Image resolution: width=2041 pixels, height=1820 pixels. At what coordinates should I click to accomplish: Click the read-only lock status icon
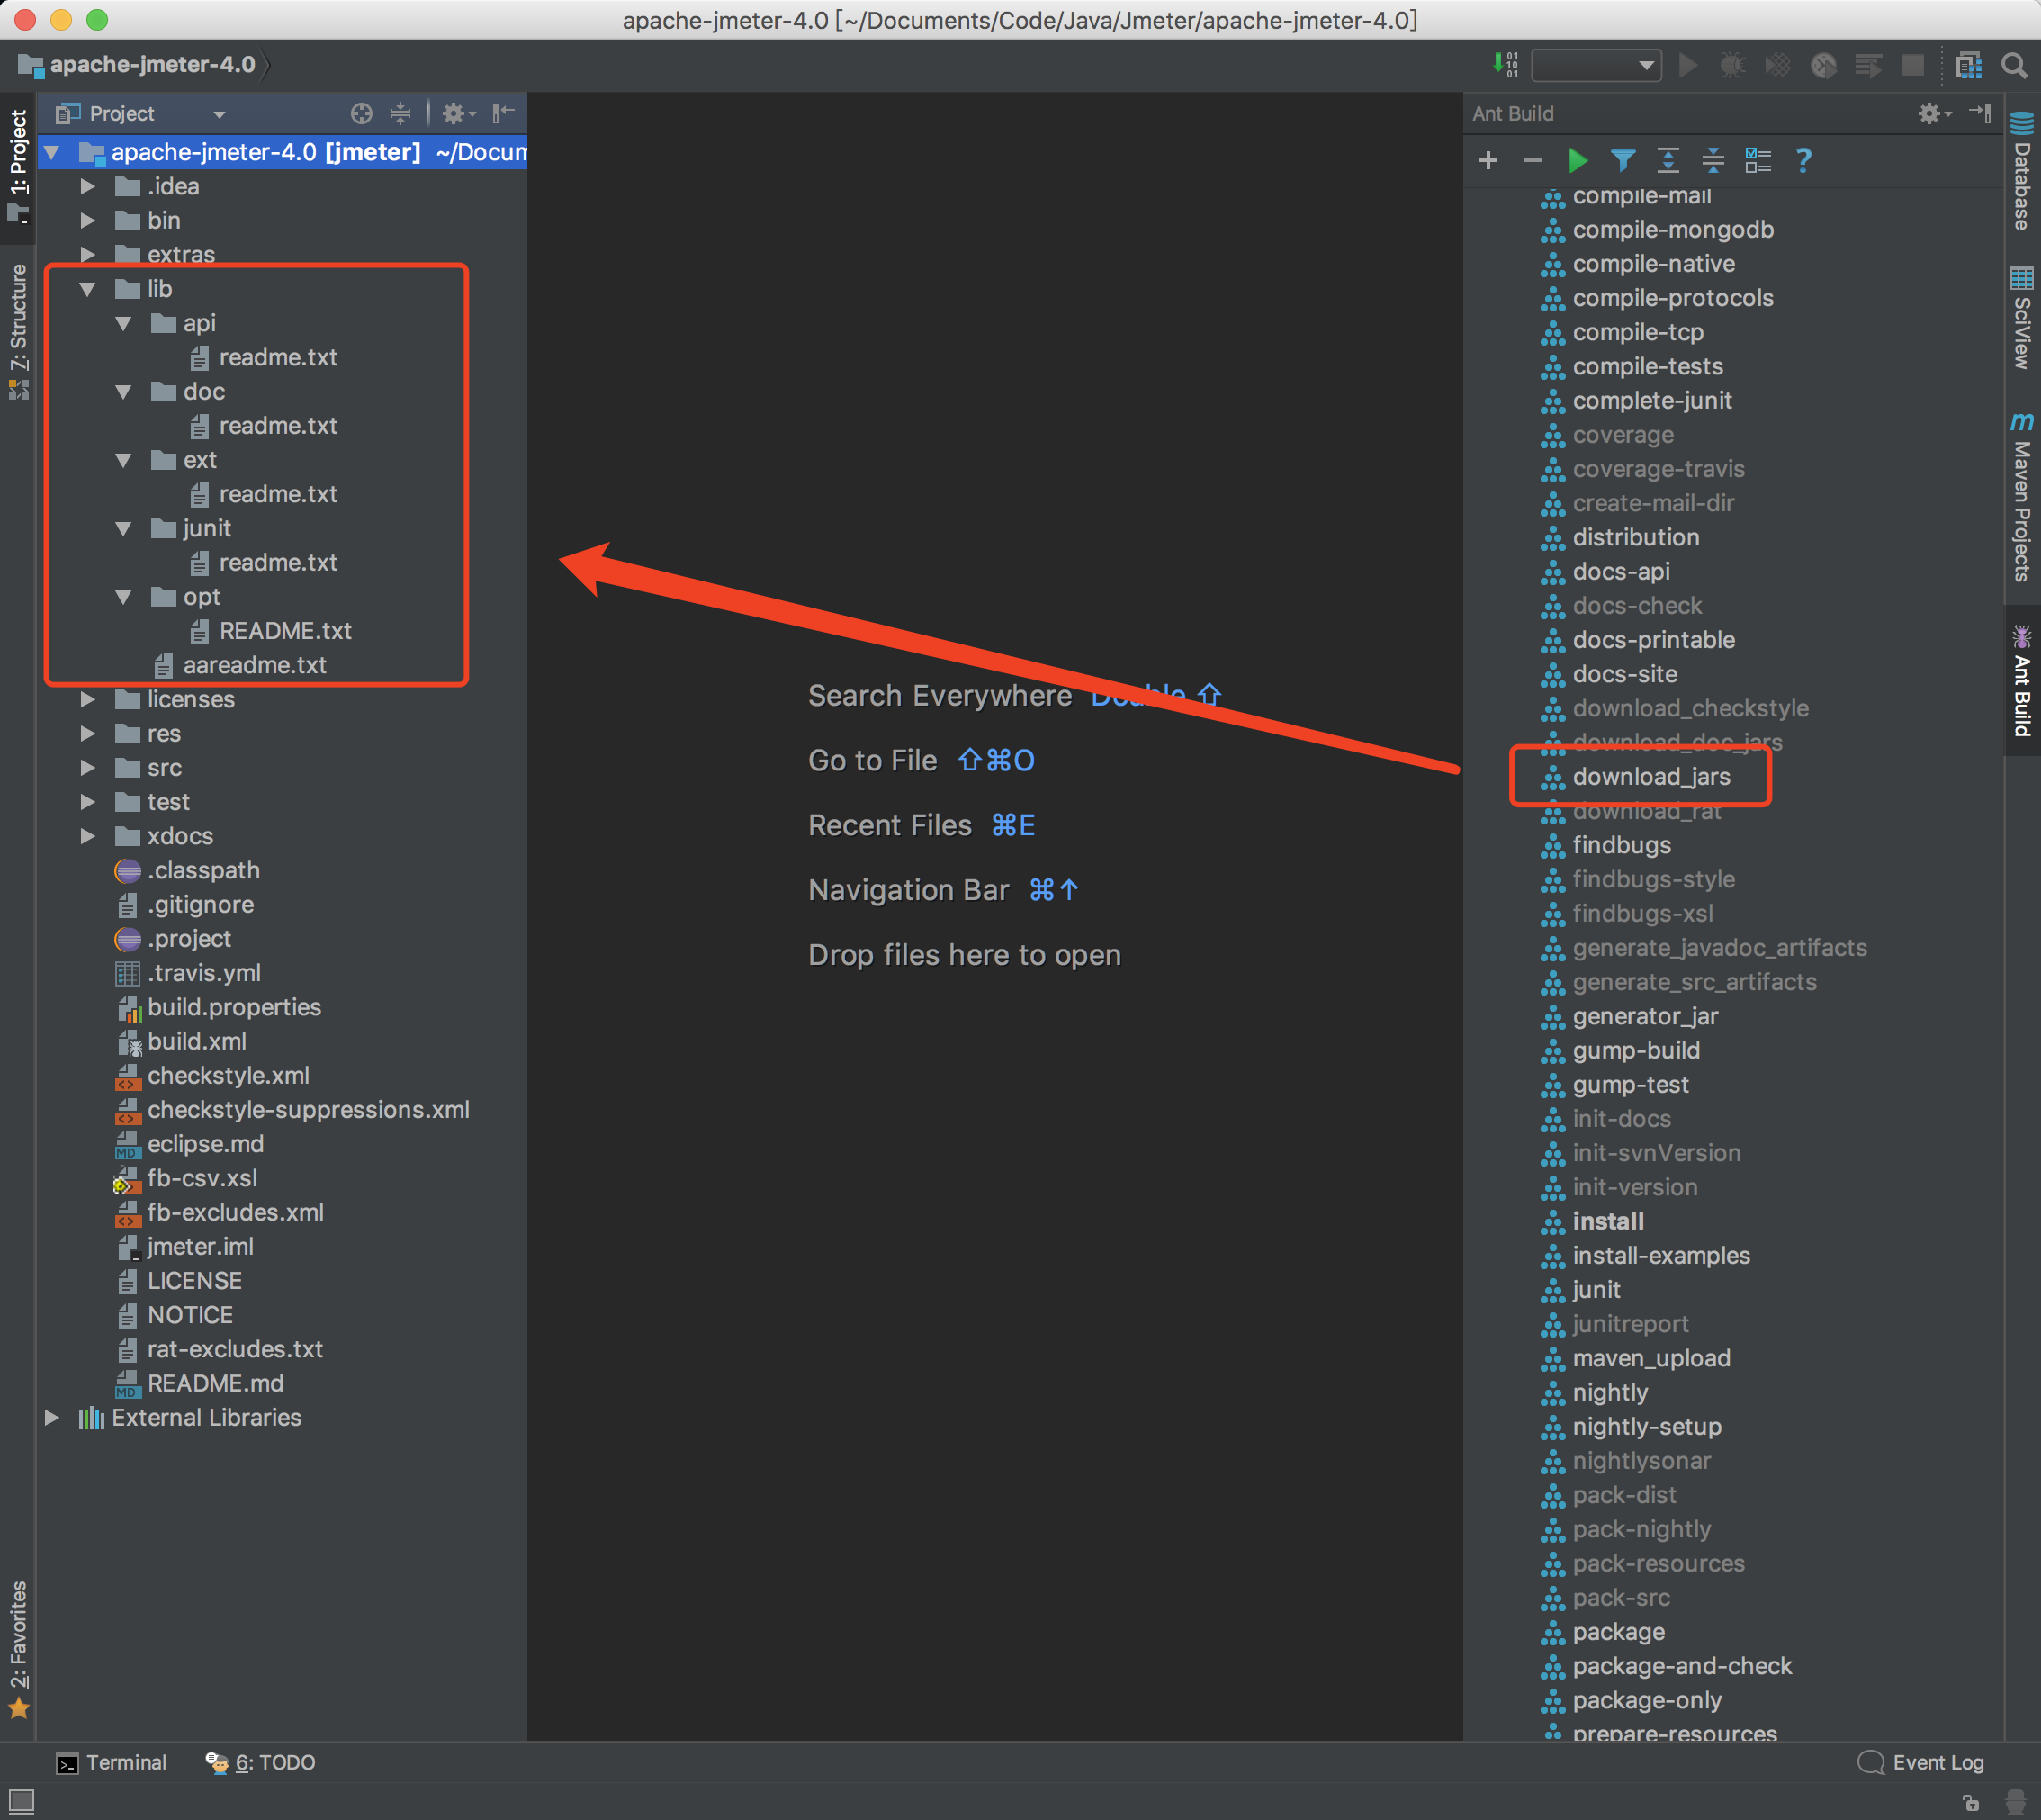coord(1970,1802)
